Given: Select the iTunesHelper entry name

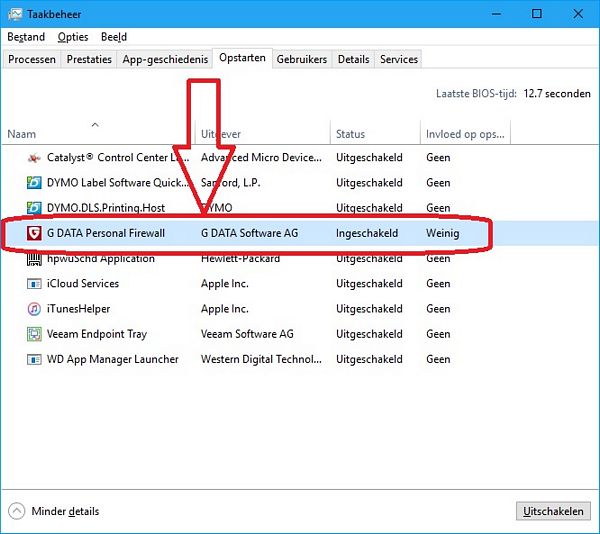Looking at the screenshot, I should [x=78, y=309].
